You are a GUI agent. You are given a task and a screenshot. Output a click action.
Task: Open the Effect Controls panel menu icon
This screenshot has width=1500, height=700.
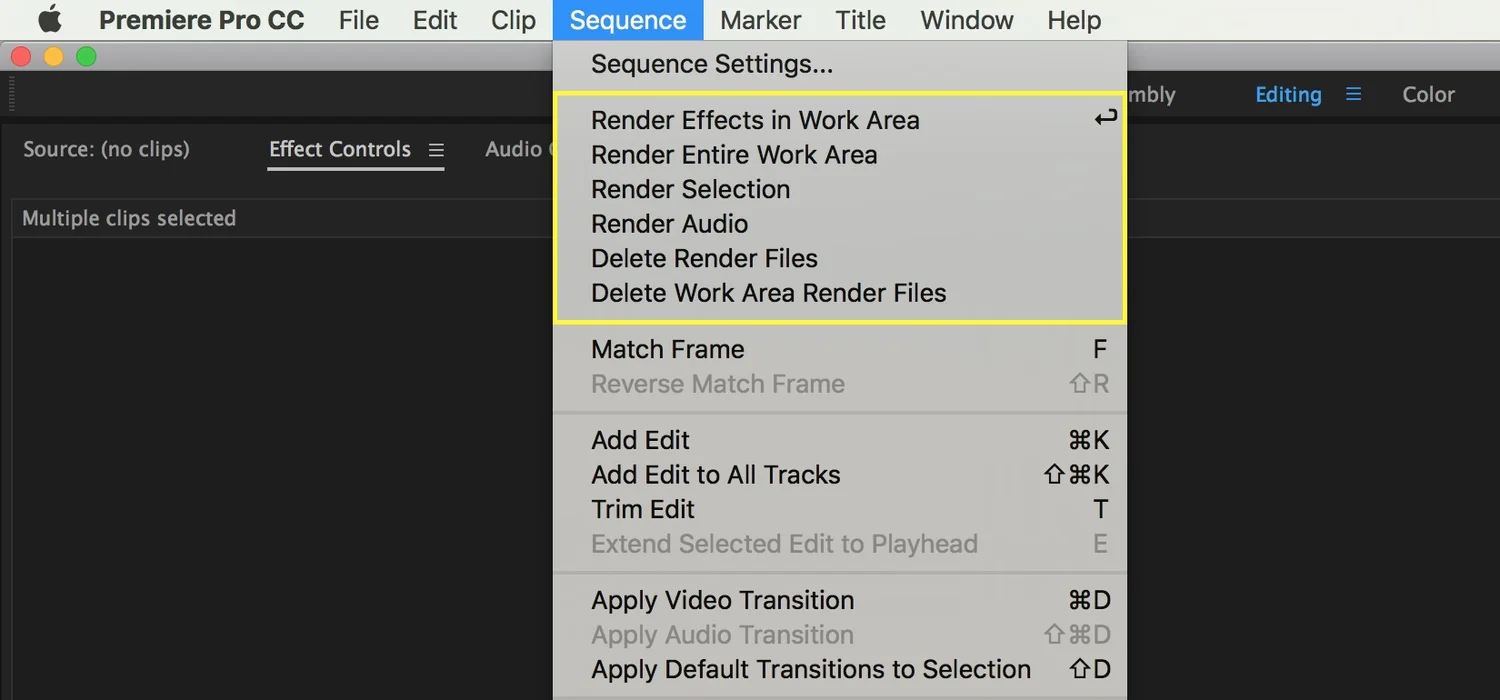pos(436,150)
